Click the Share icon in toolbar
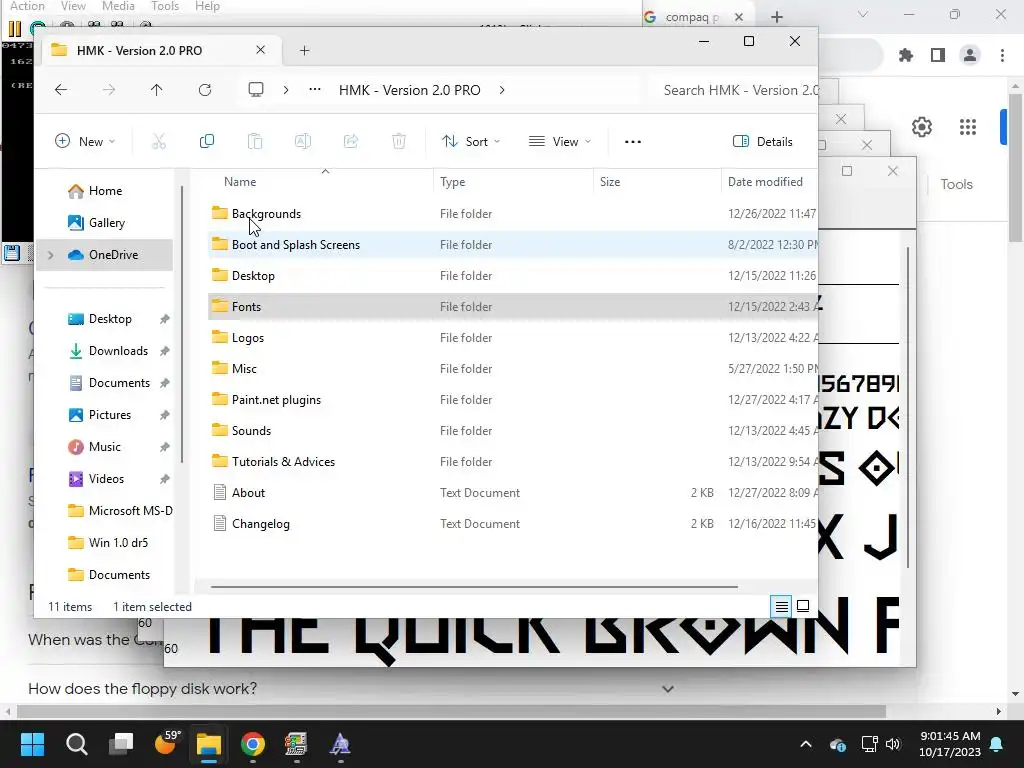1024x768 pixels. click(x=351, y=141)
